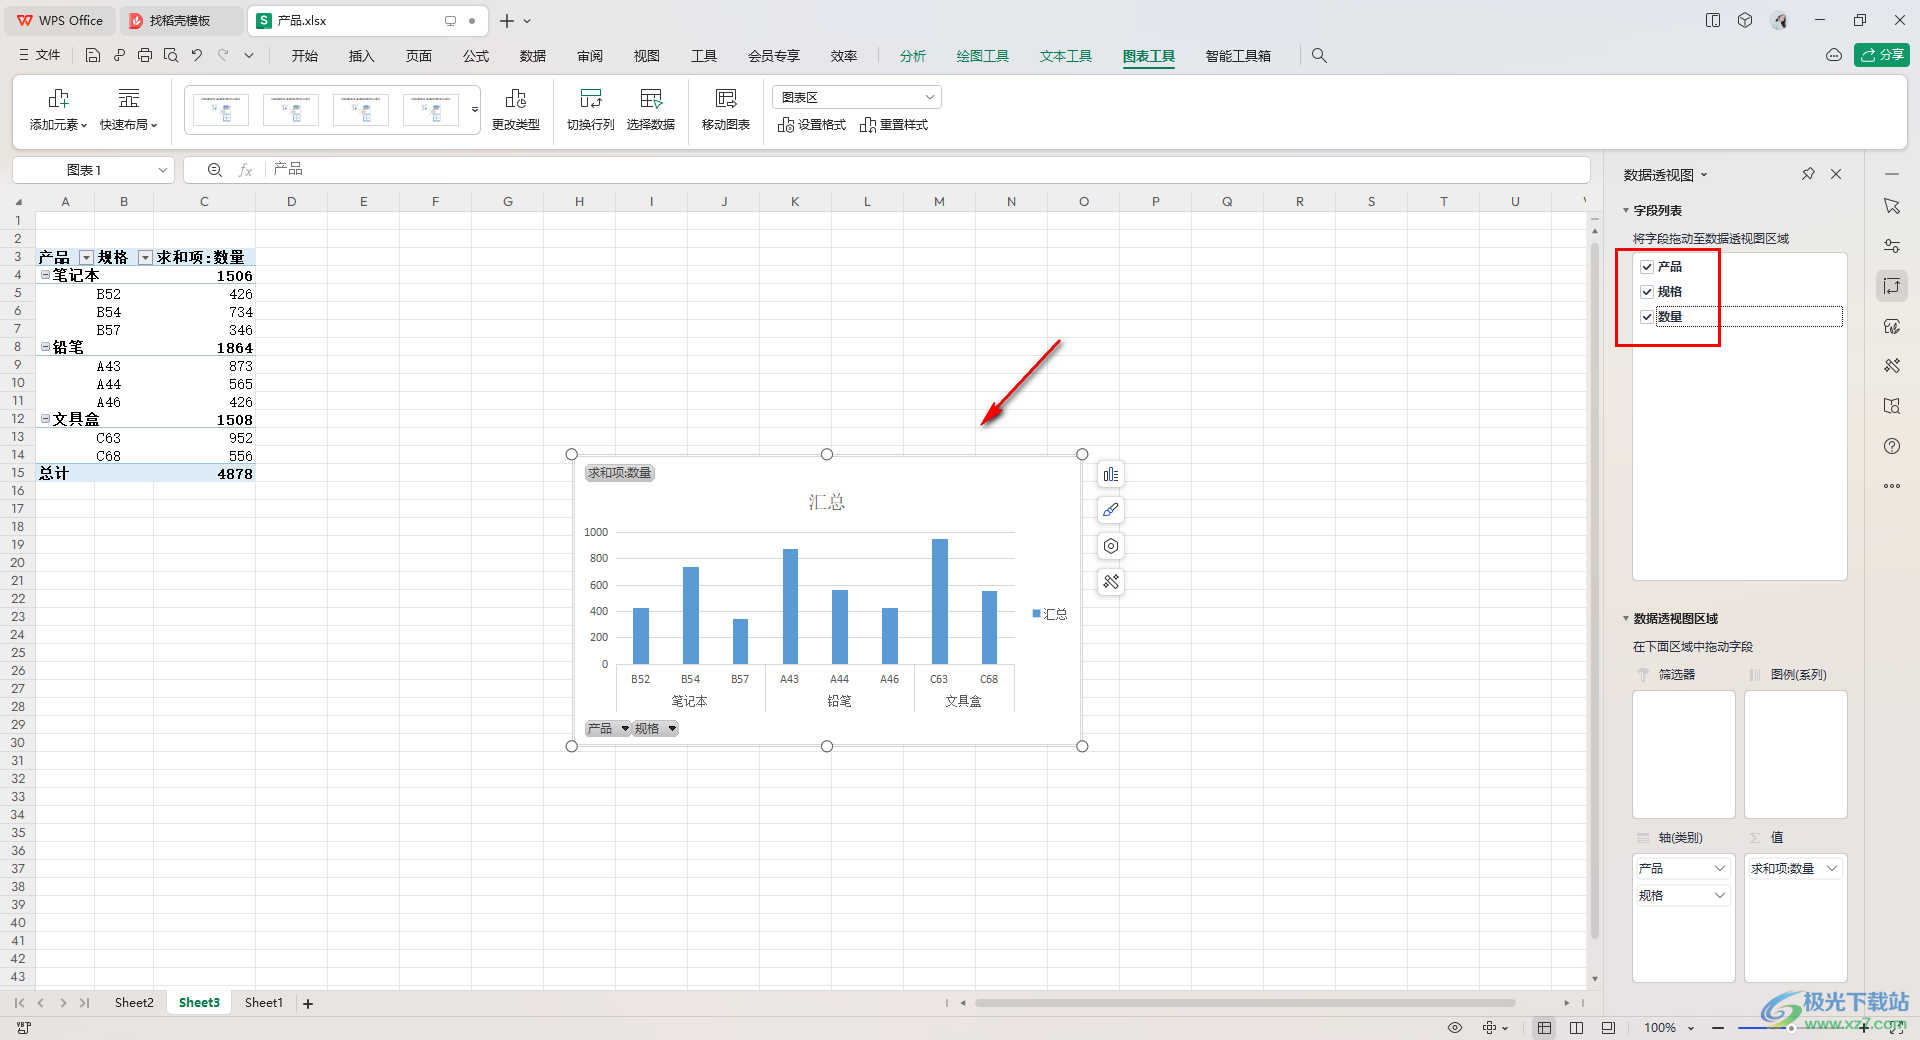Click Move Chart (移动图表) icon
The height and width of the screenshot is (1040, 1920).
tap(726, 110)
